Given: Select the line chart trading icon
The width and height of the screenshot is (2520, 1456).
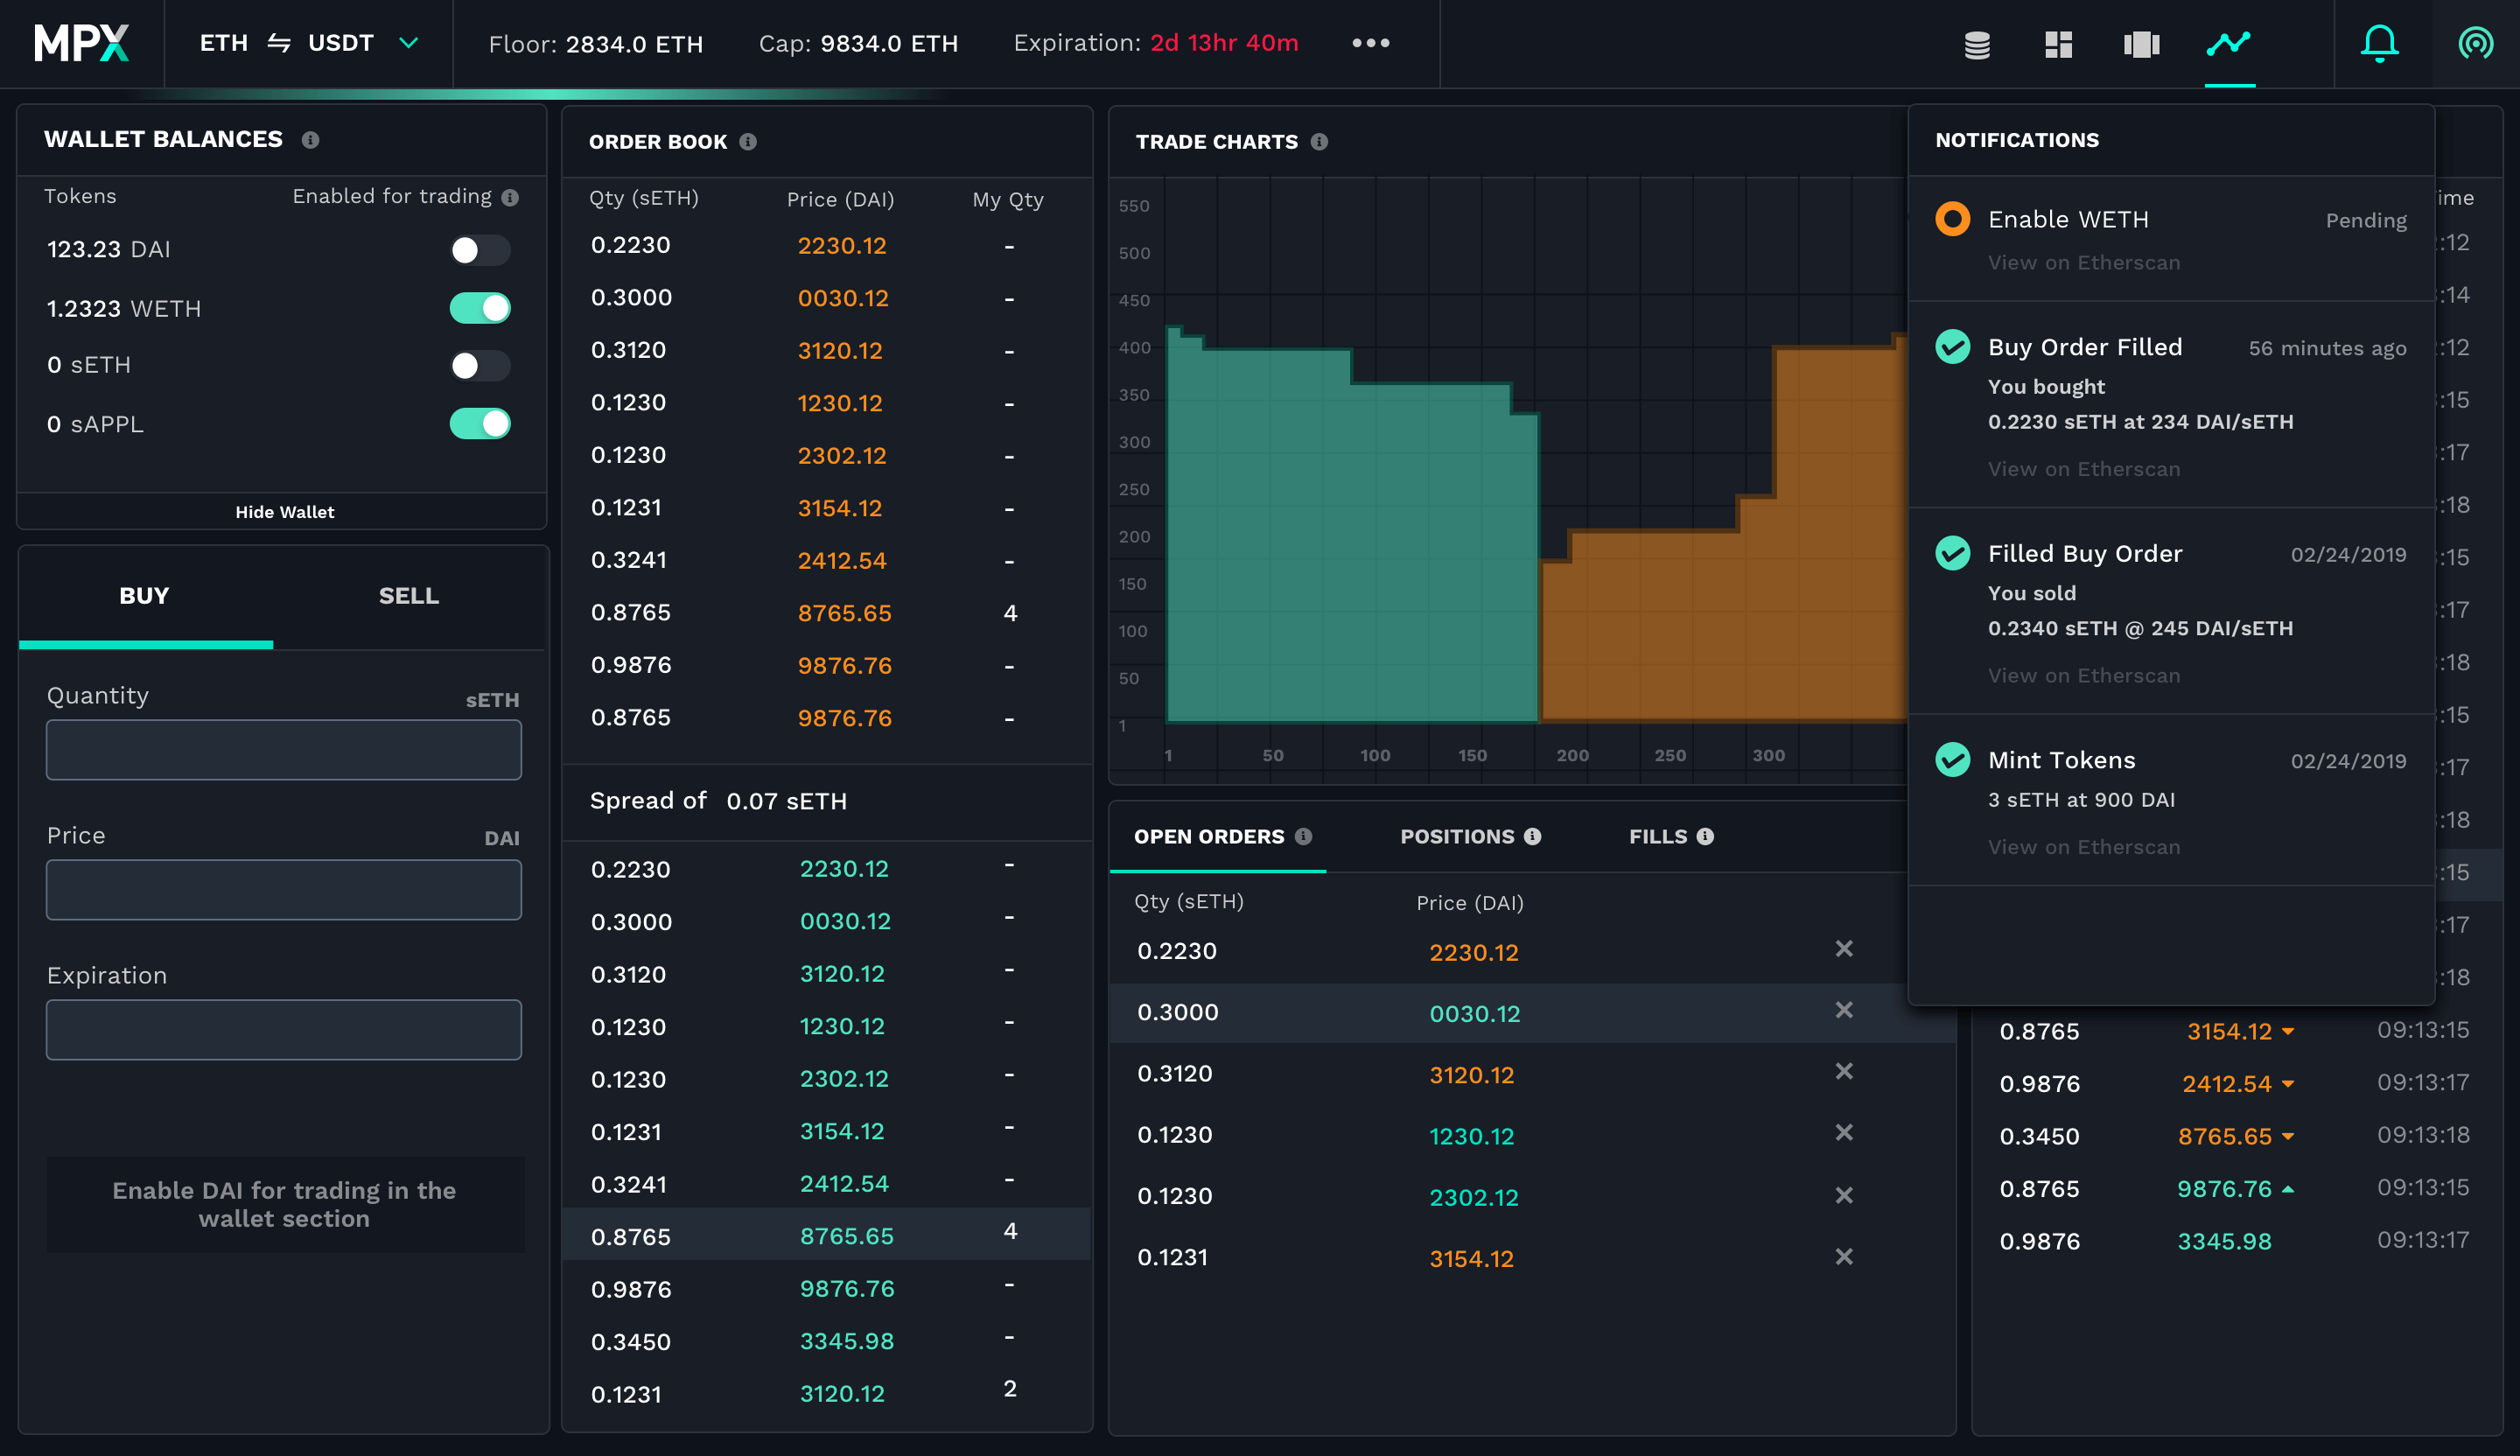Looking at the screenshot, I should point(2229,43).
